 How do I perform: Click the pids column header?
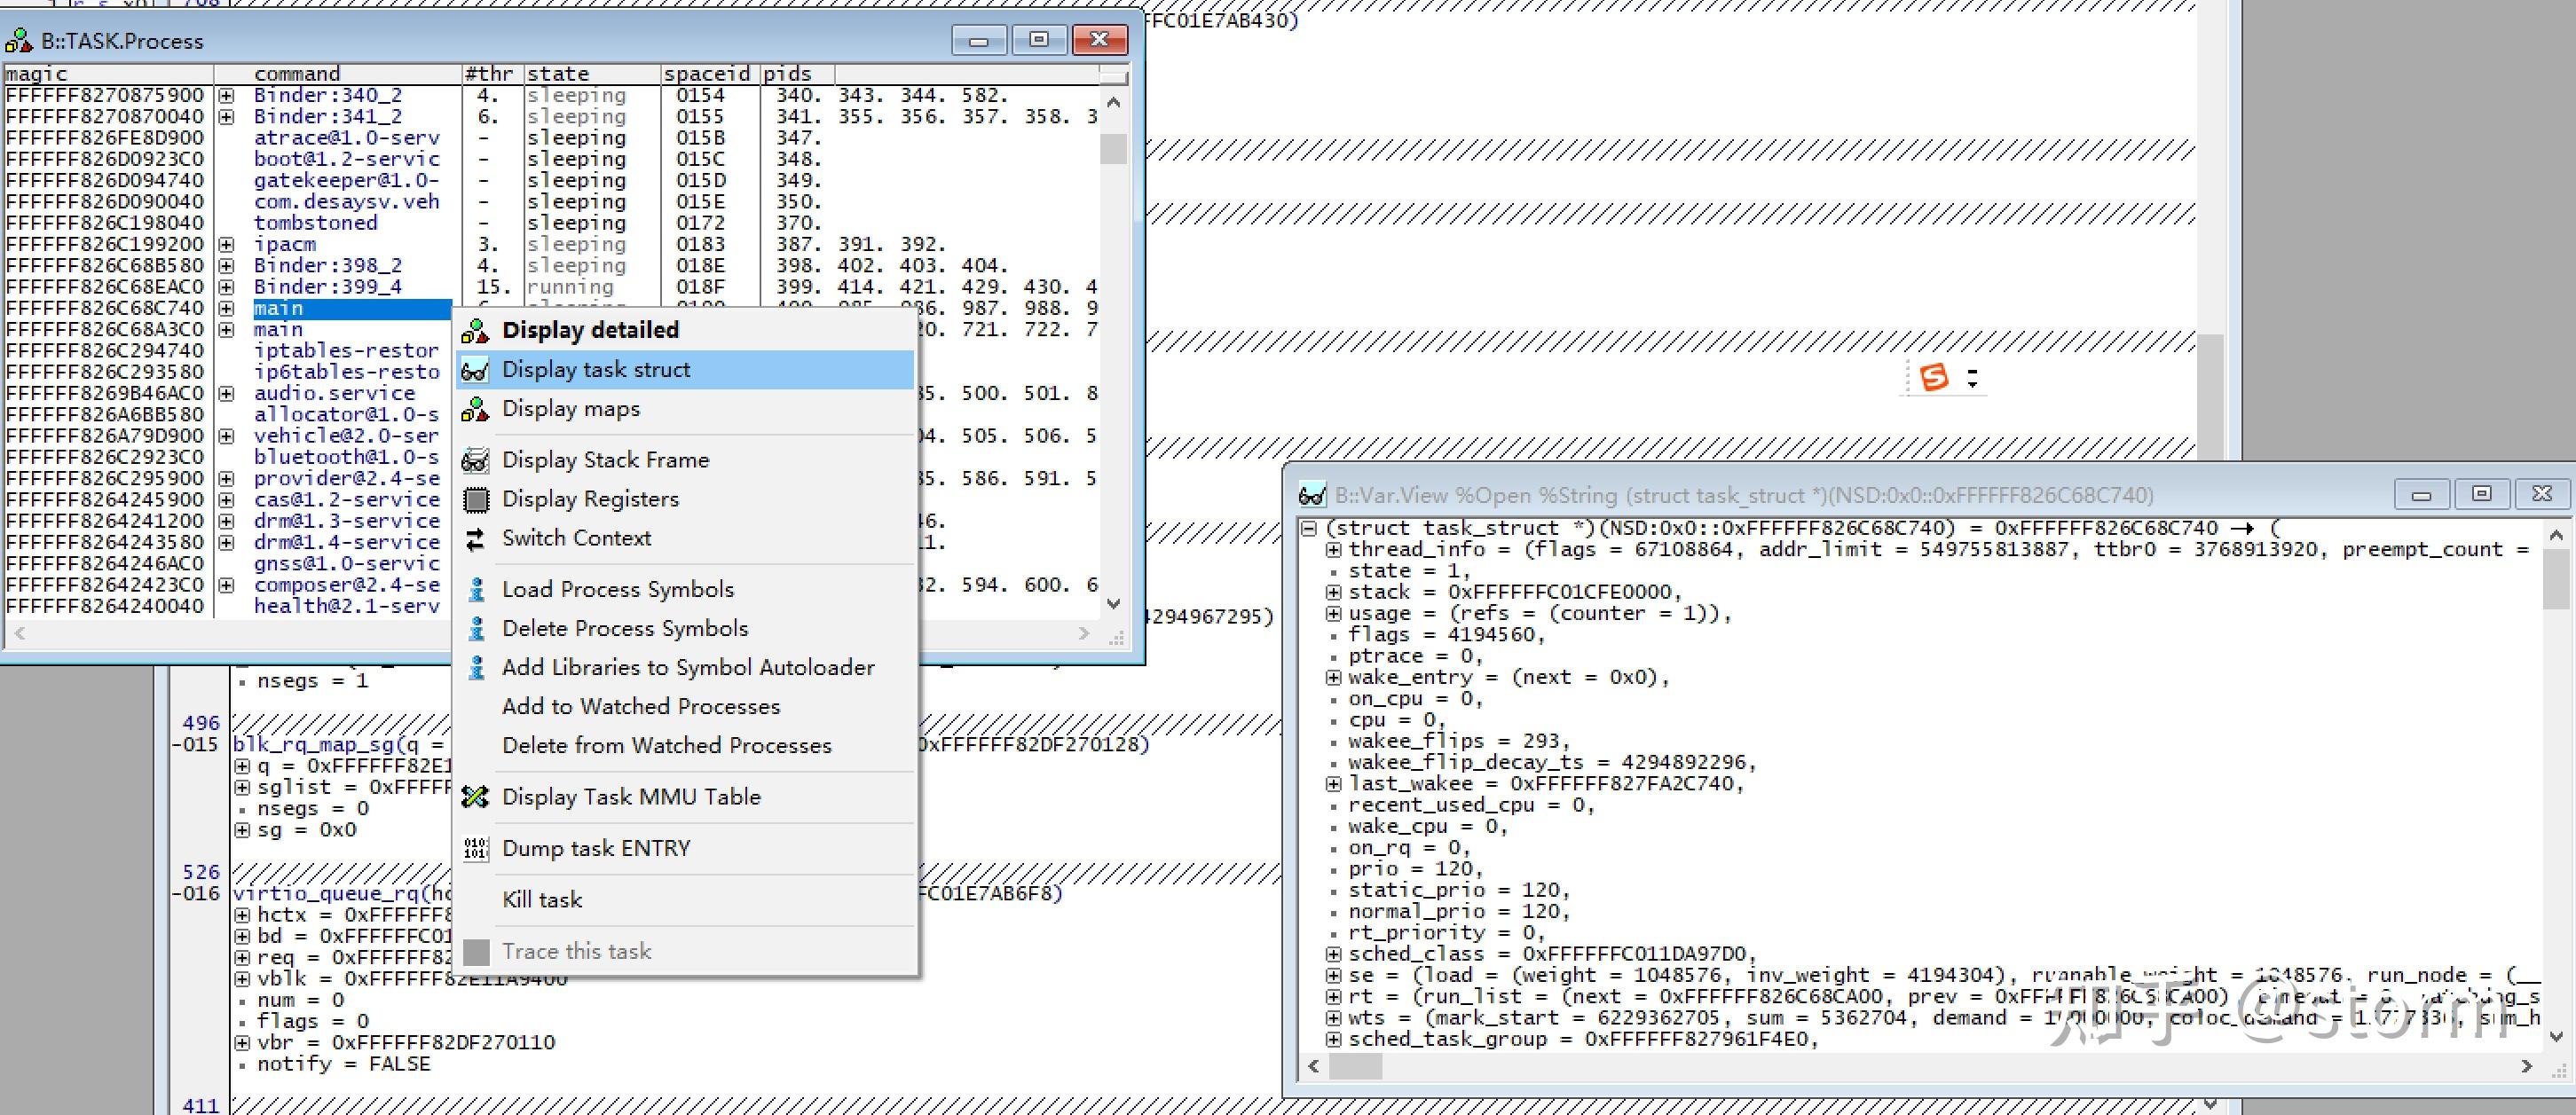tap(788, 74)
